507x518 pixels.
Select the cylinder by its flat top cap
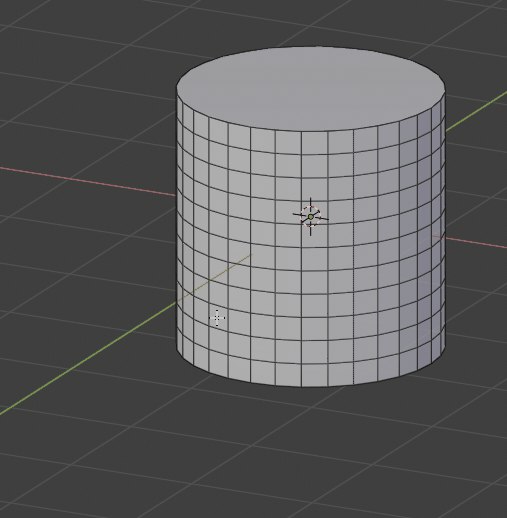pyautogui.click(x=311, y=88)
